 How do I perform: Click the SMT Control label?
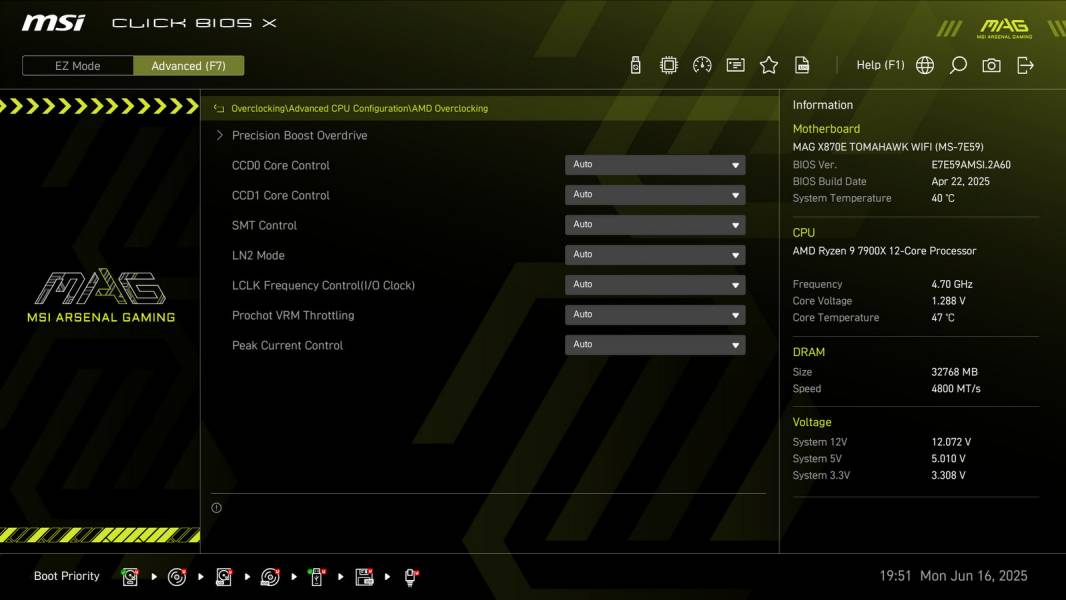[264, 225]
